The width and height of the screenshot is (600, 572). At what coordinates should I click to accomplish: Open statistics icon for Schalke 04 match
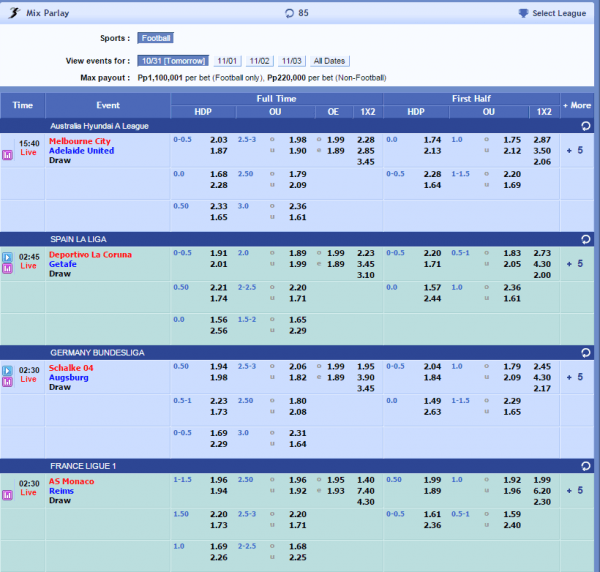7,381
